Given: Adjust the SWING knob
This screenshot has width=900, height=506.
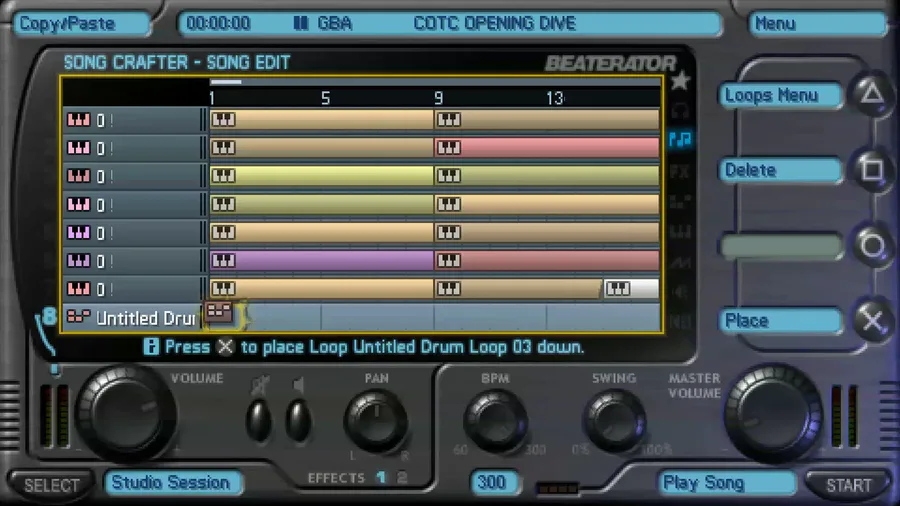Looking at the screenshot, I should click(615, 422).
